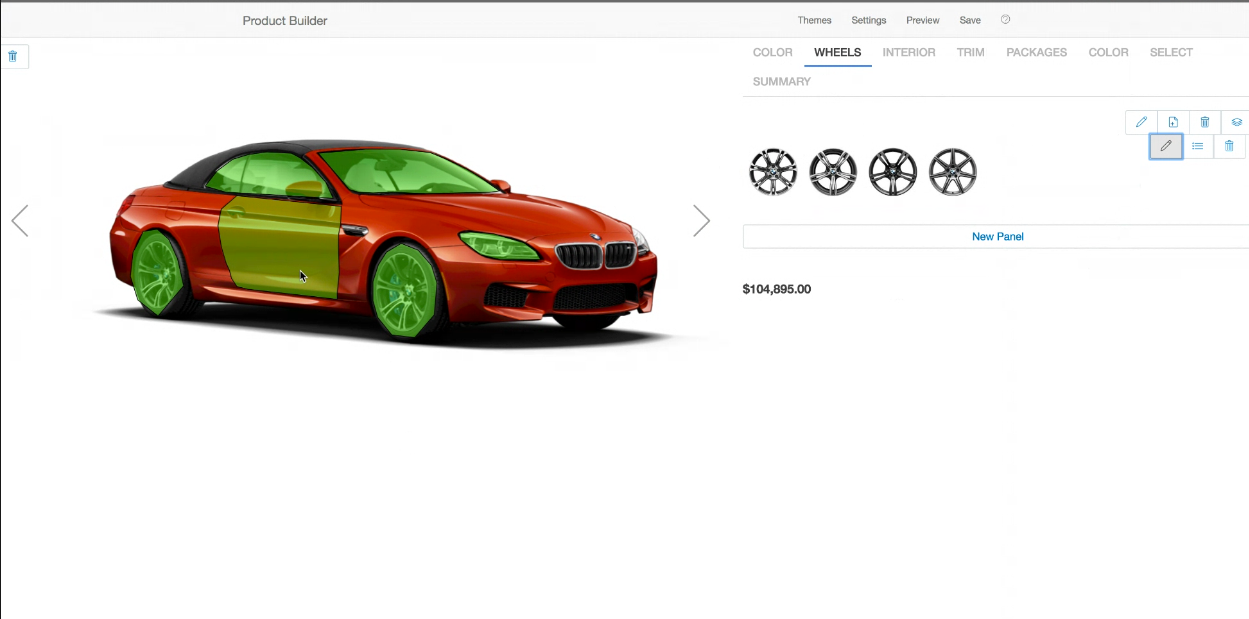The height and width of the screenshot is (619, 1249).
Task: Go to the SUMMARY tab
Action: [781, 81]
